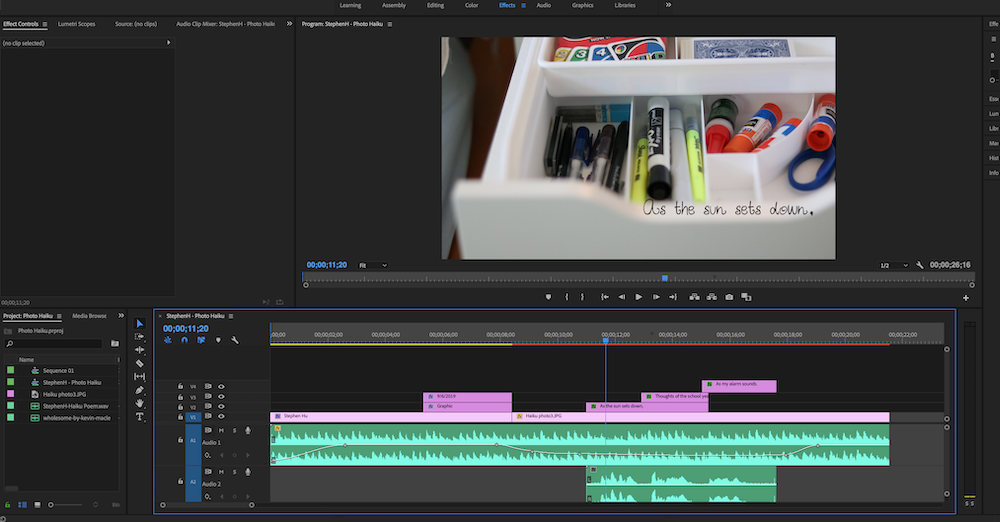Image resolution: width=1000 pixels, height=522 pixels.
Task: Select the Razor tool in the tools panel
Action: click(140, 363)
